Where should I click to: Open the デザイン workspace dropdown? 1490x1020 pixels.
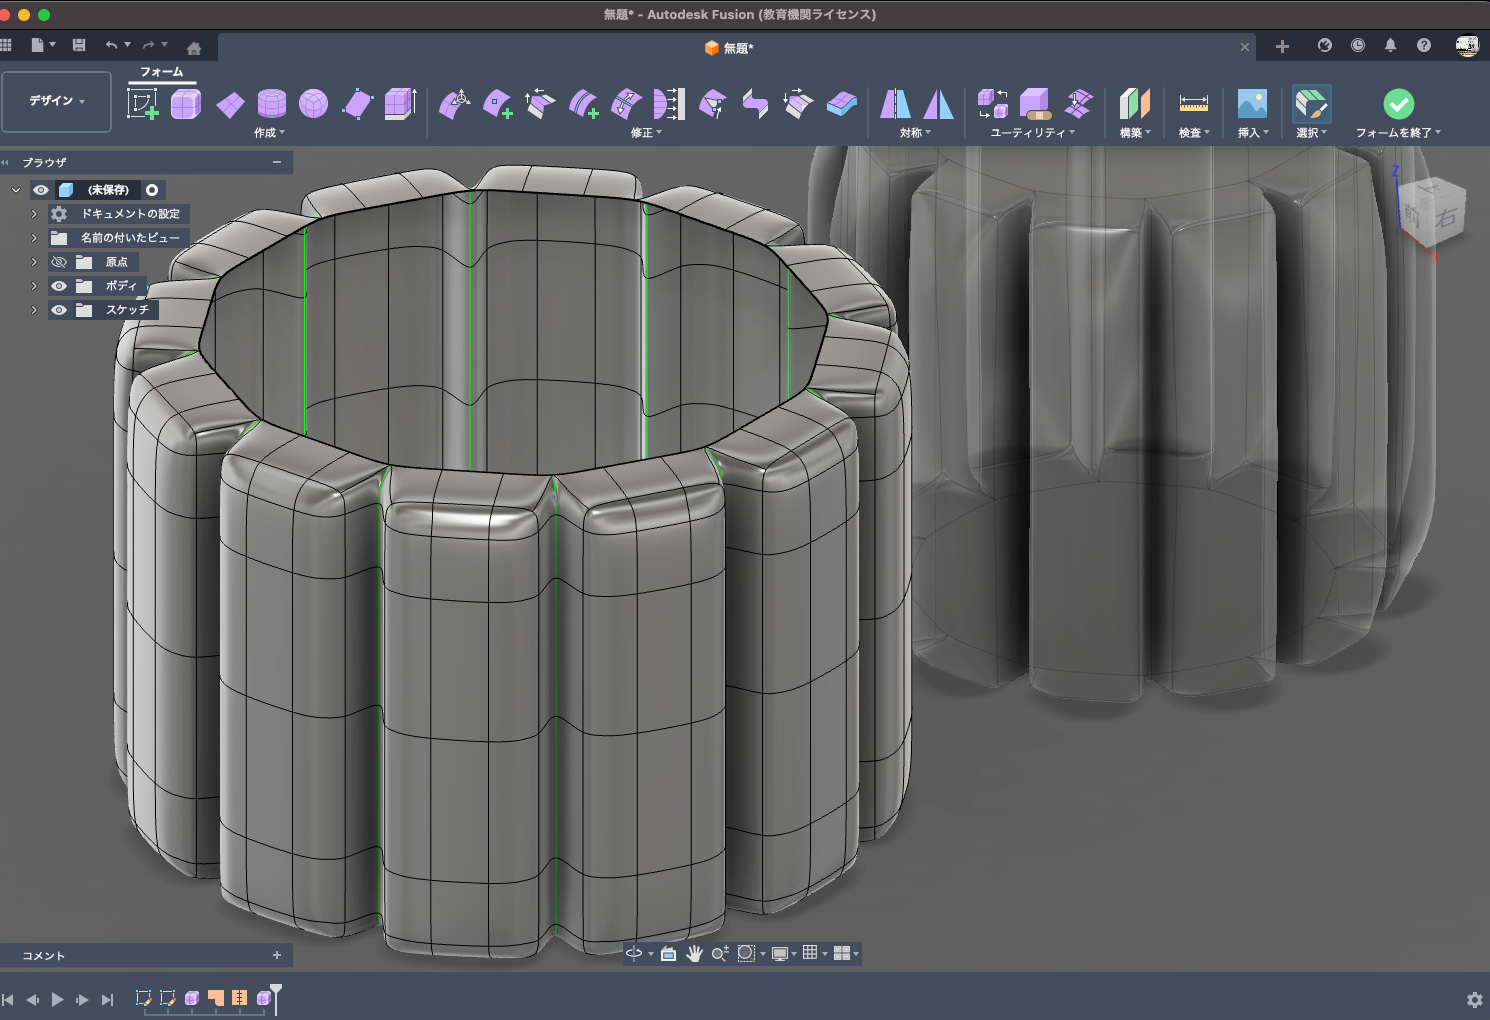tap(56, 101)
